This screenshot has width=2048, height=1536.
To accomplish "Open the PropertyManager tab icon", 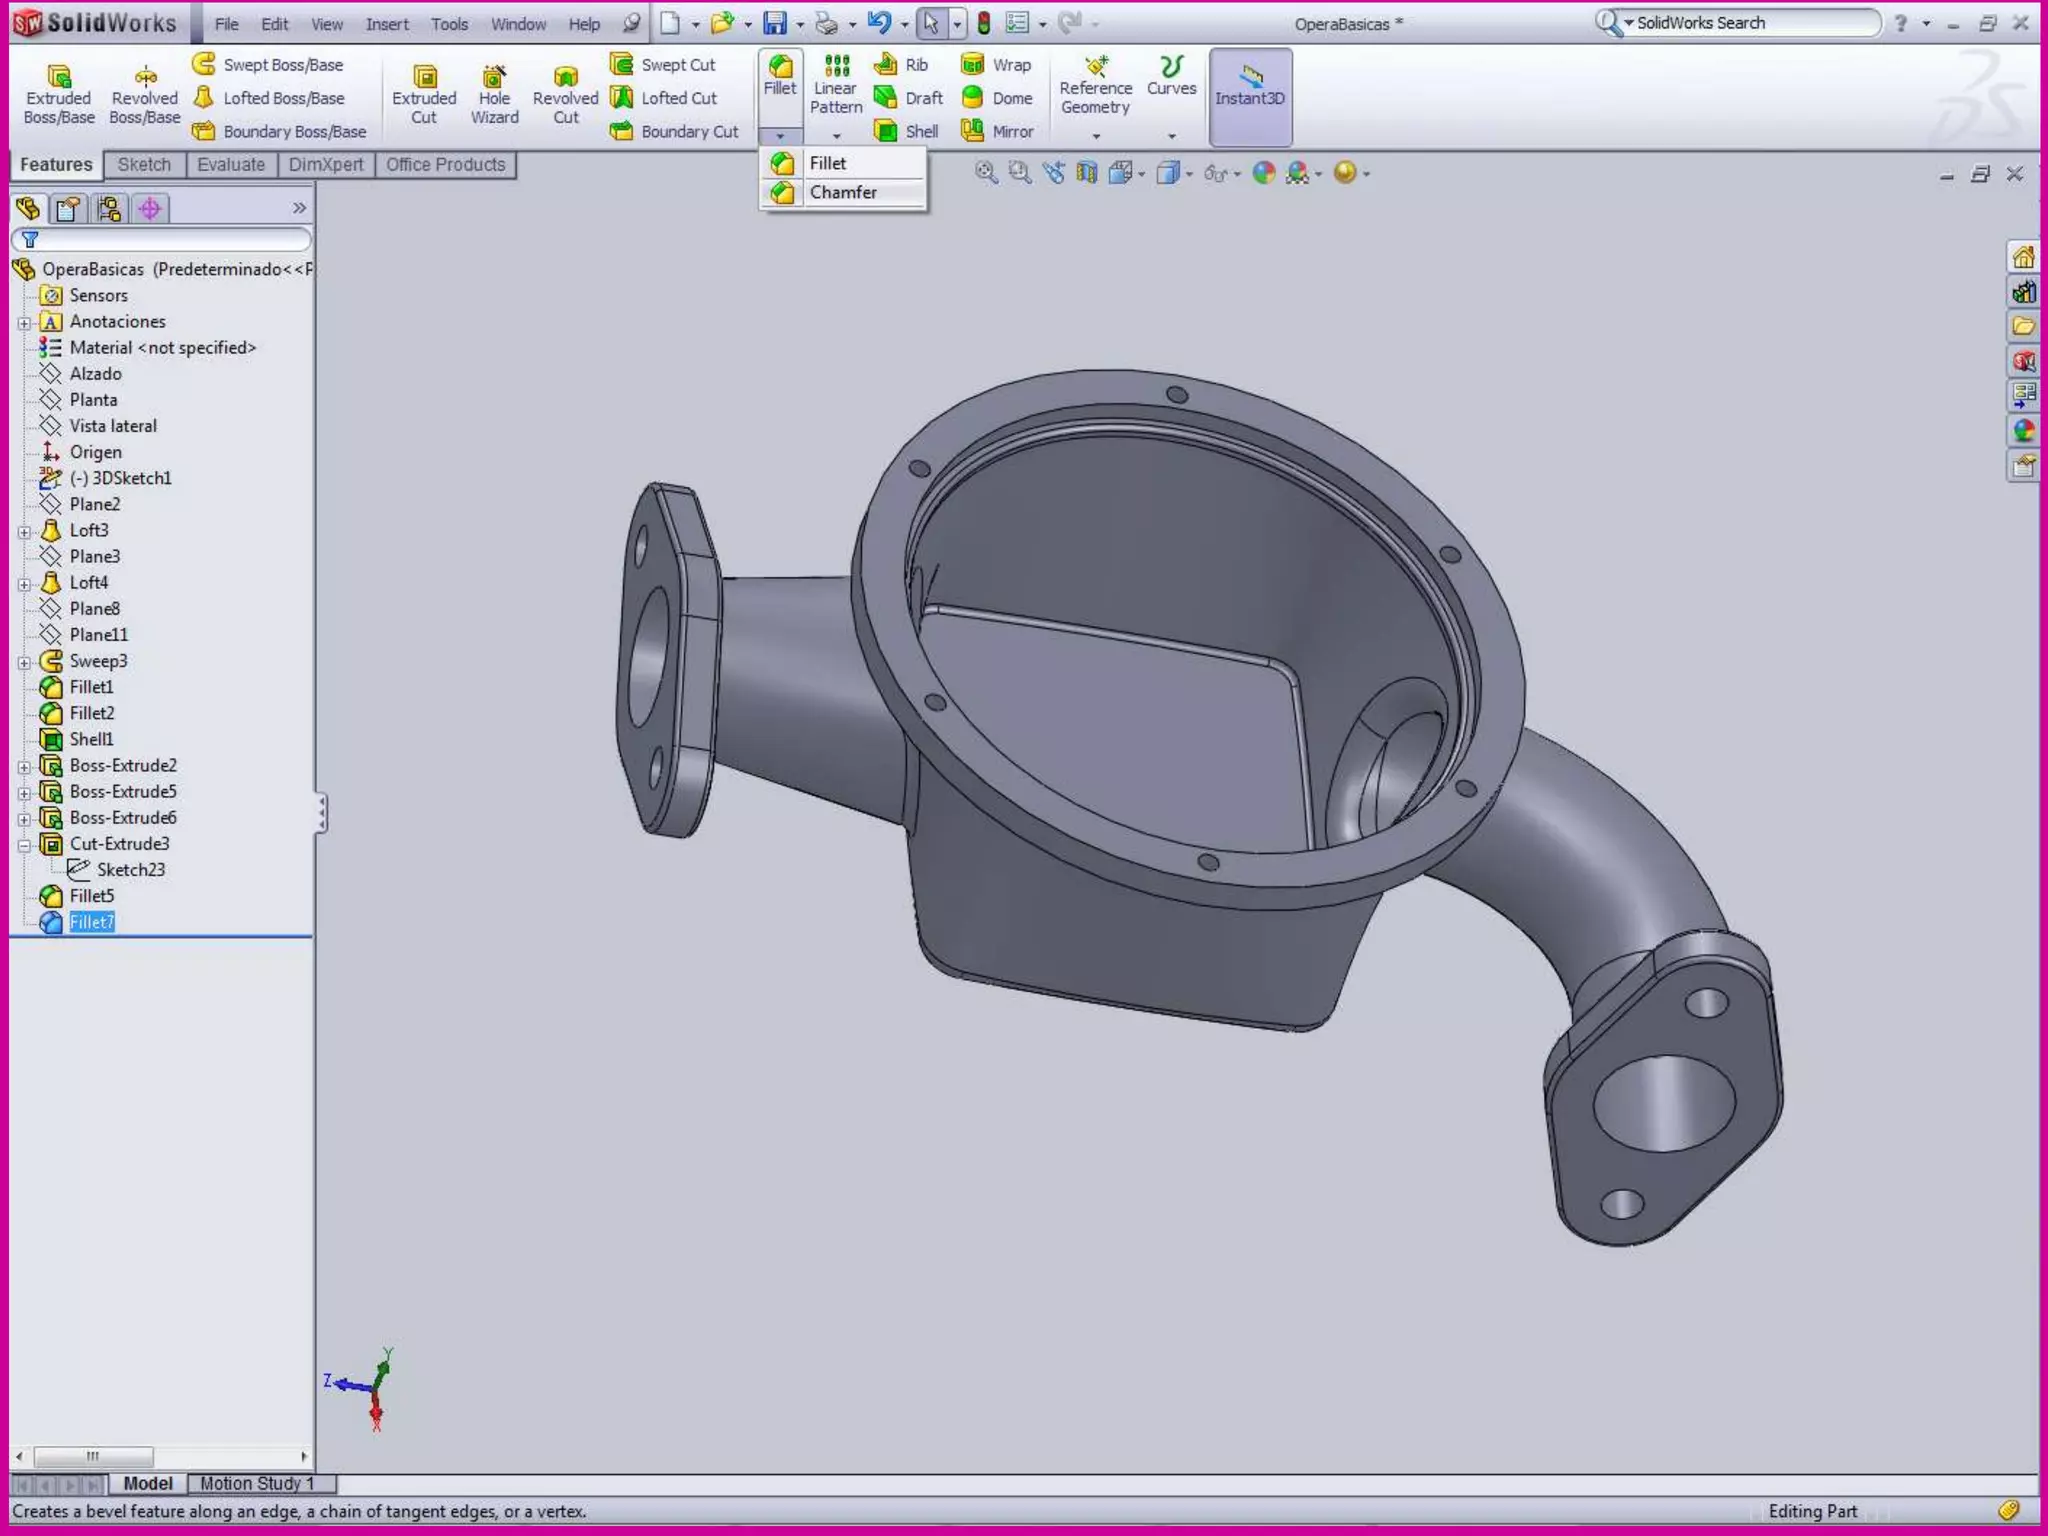I will tap(68, 208).
